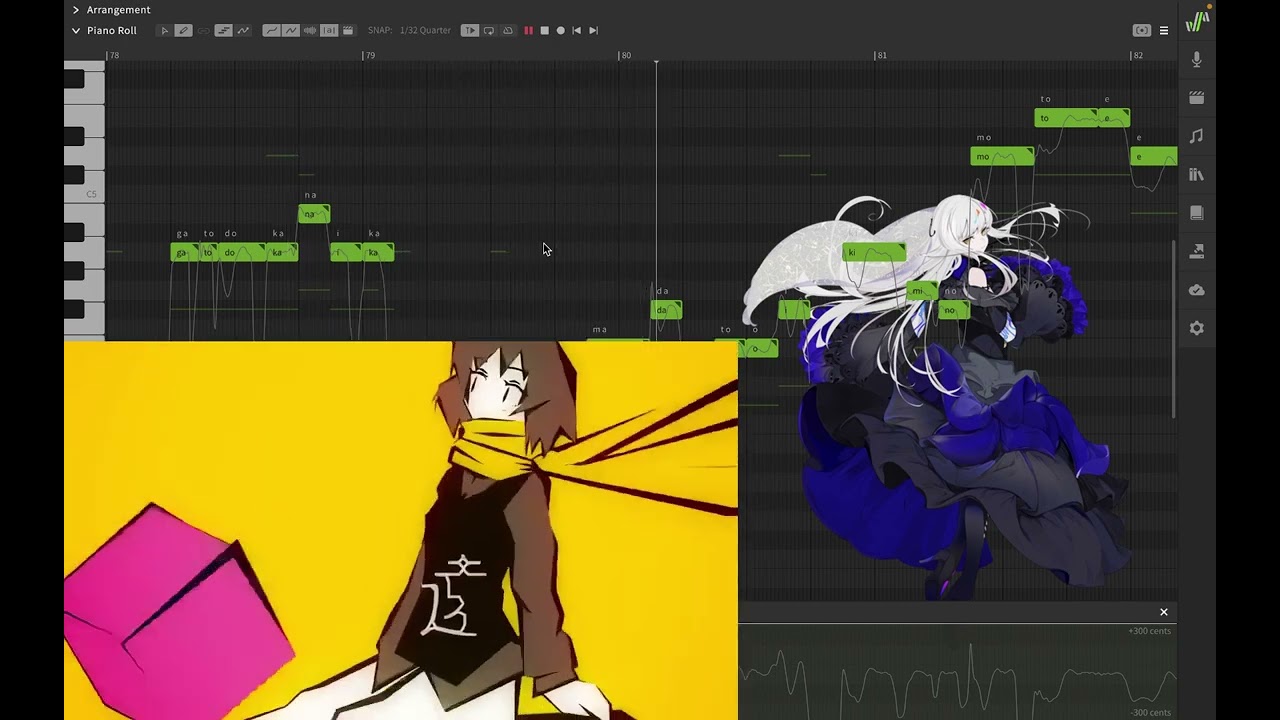Select the 'ga' note block
The width and height of the screenshot is (1280, 720).
184,252
